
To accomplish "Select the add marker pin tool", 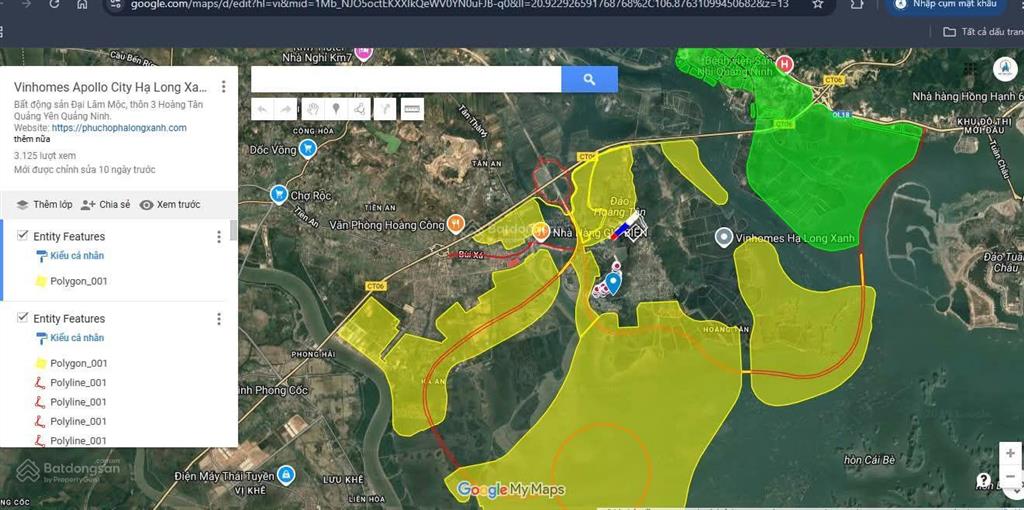I will (x=336, y=109).
